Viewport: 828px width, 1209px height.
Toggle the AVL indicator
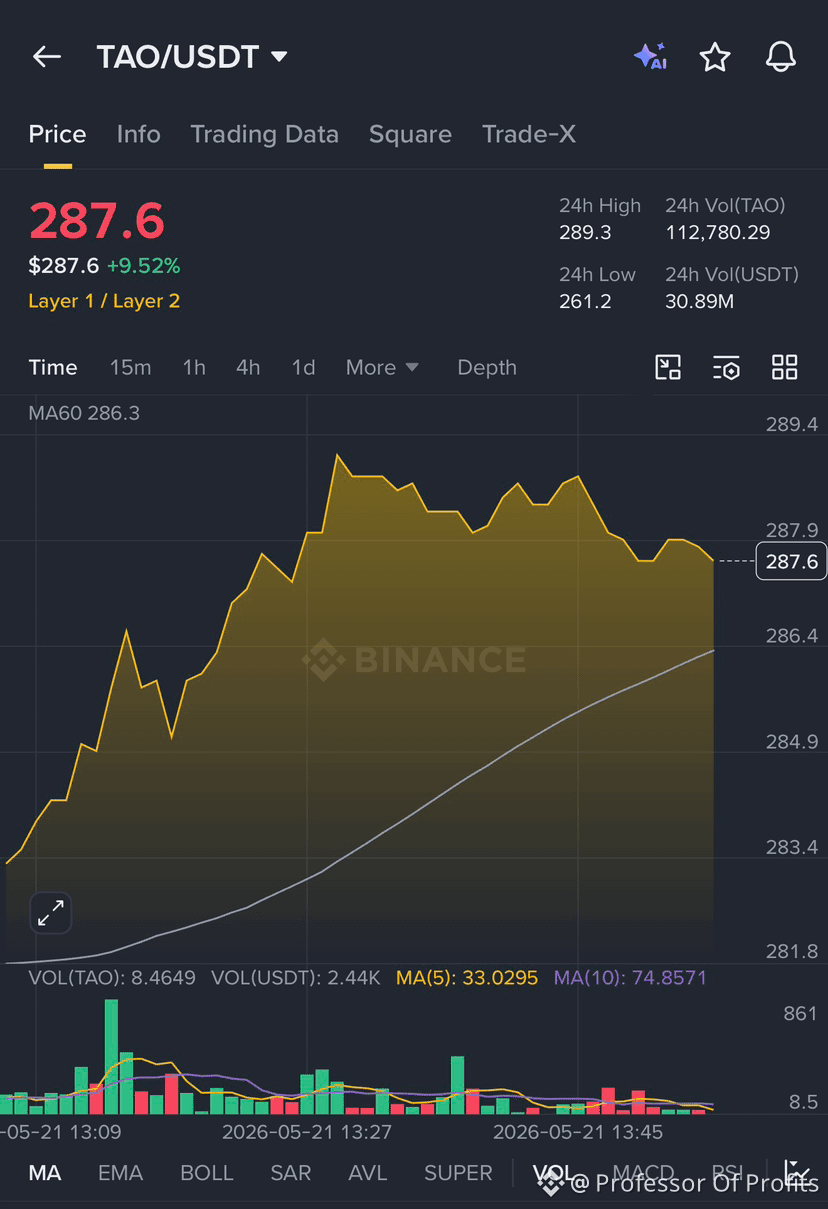[367, 1172]
